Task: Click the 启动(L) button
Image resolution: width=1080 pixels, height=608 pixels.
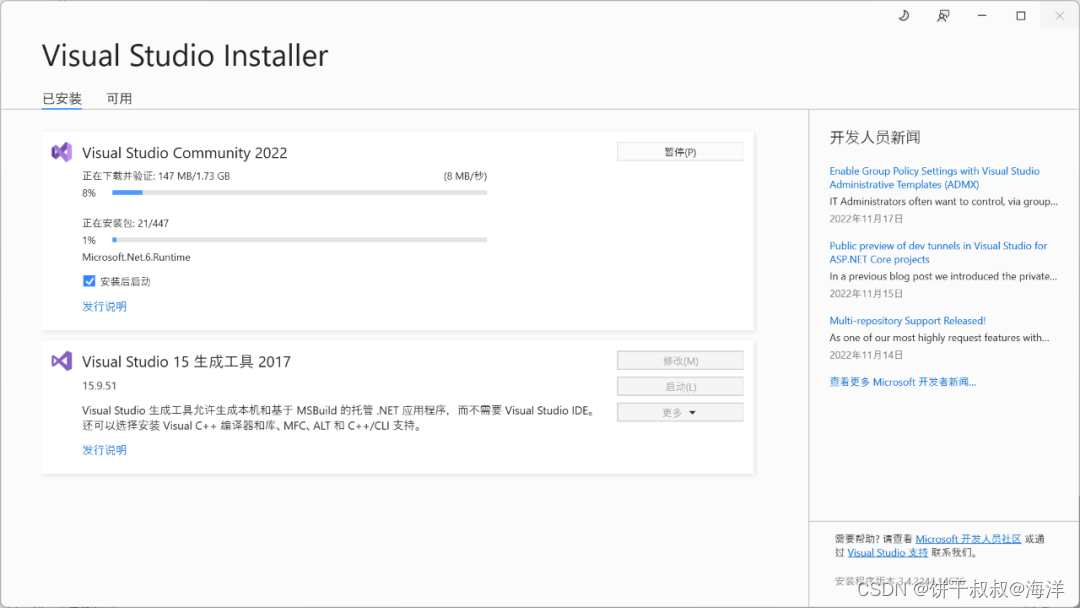Action: (680, 386)
